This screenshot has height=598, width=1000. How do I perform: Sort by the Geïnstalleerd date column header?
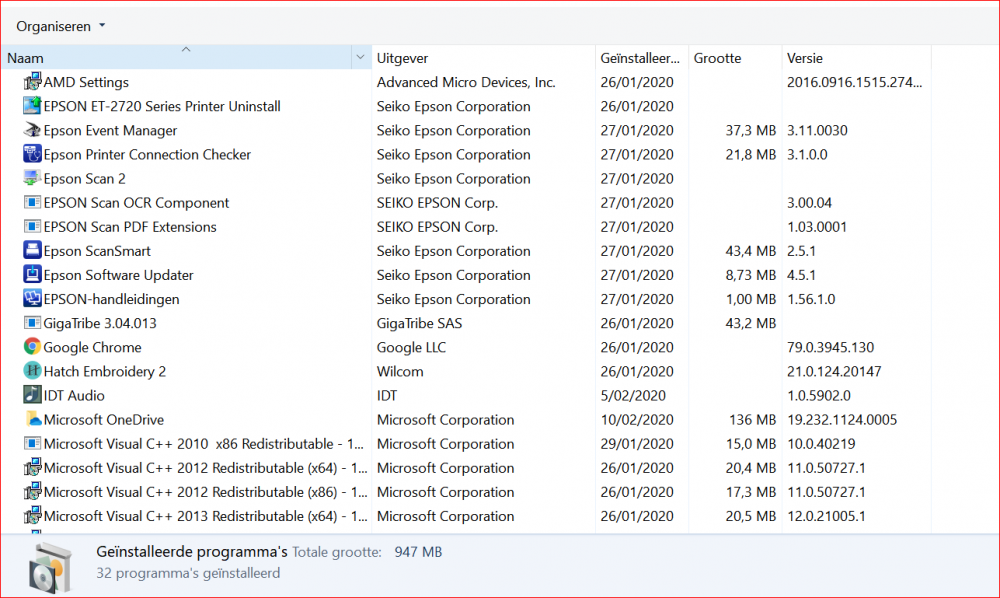(x=642, y=58)
